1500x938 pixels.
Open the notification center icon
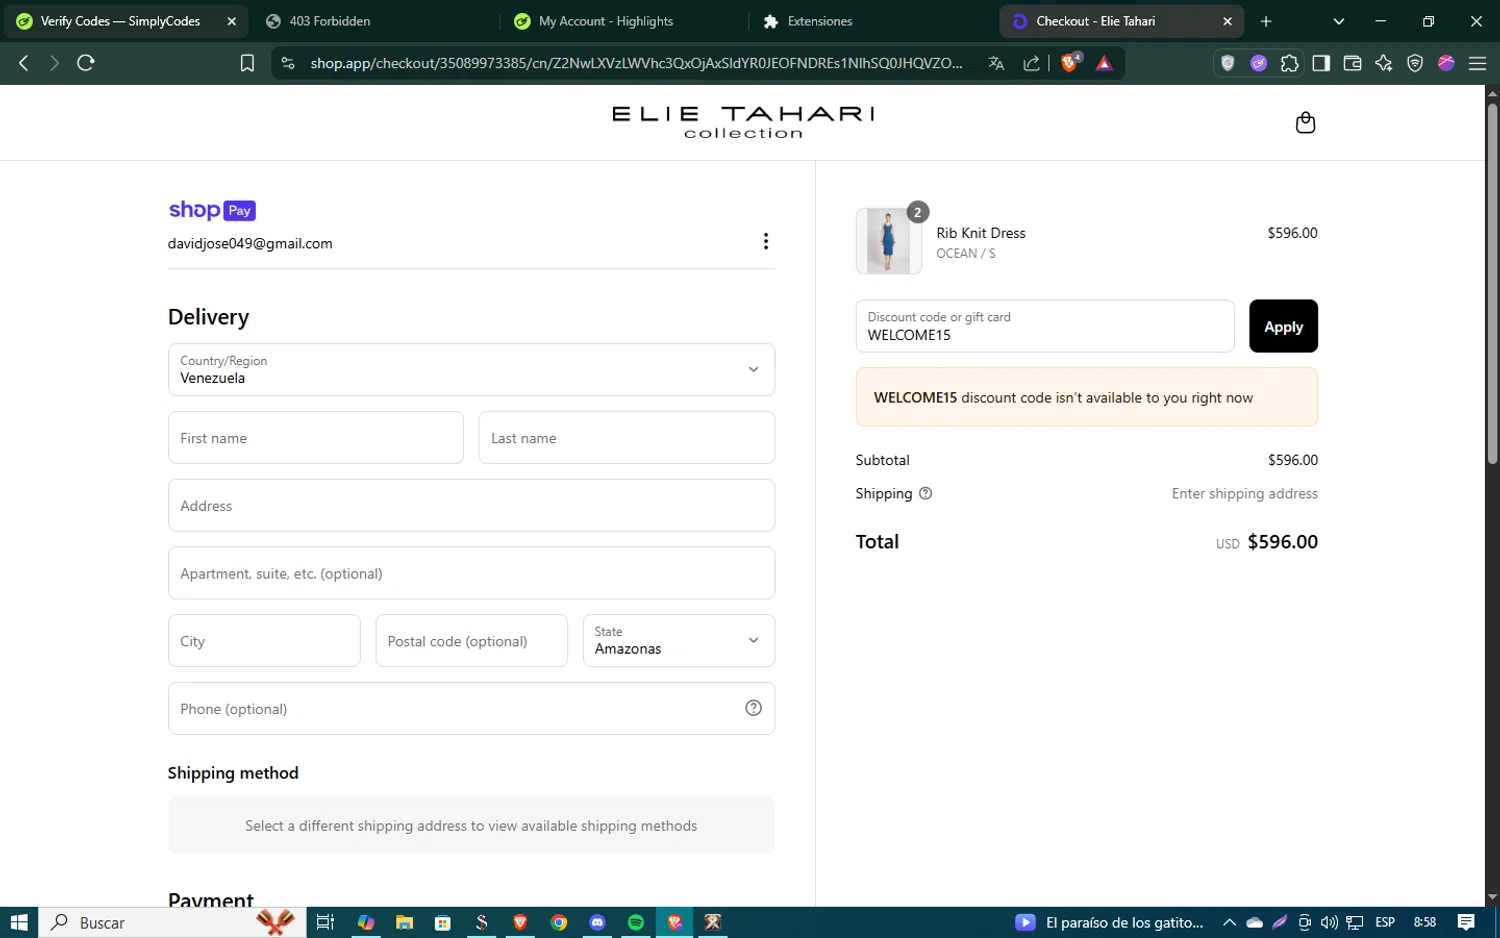click(1466, 922)
